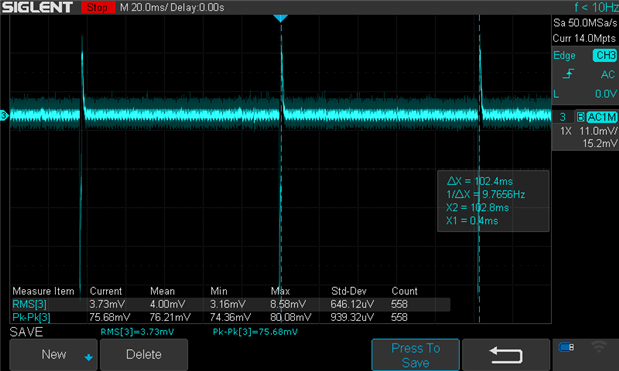Click the Curr 14.0Mpts memory depth text

click(584, 38)
